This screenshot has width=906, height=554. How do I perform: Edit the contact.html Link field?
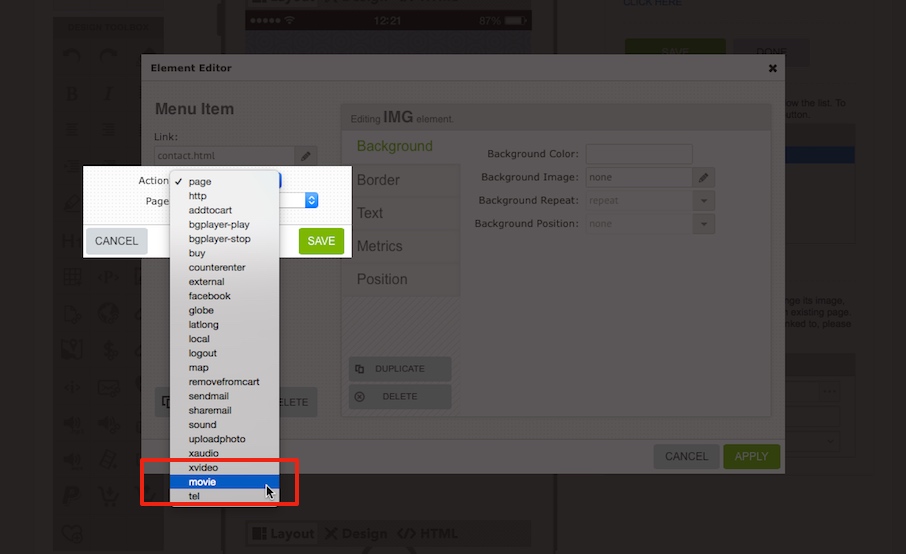(x=224, y=155)
